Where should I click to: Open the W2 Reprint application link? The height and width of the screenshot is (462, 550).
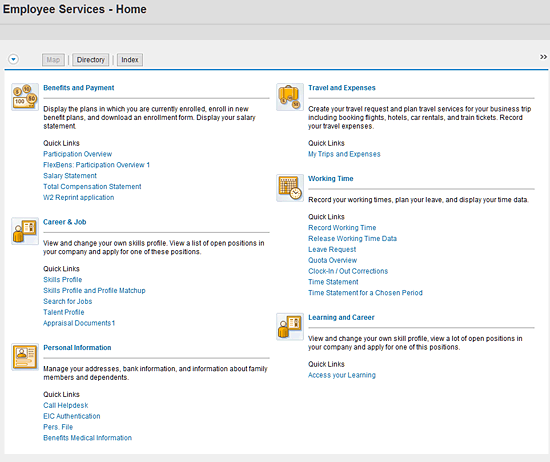79,197
